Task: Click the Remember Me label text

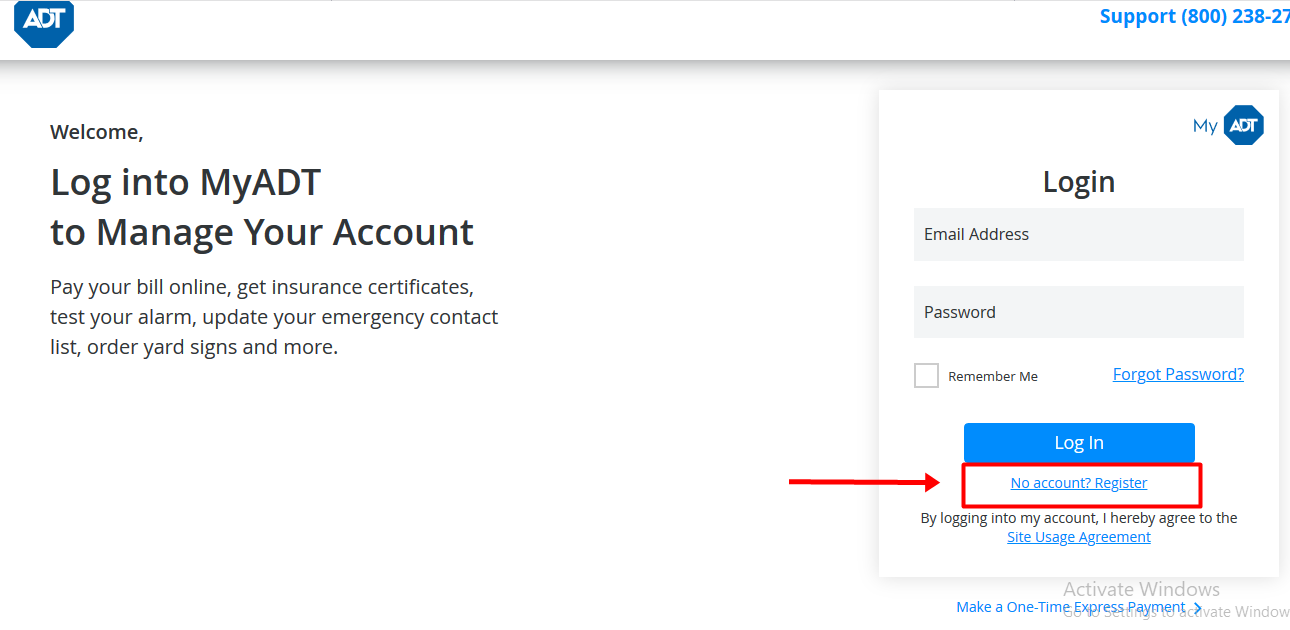Action: tap(993, 377)
